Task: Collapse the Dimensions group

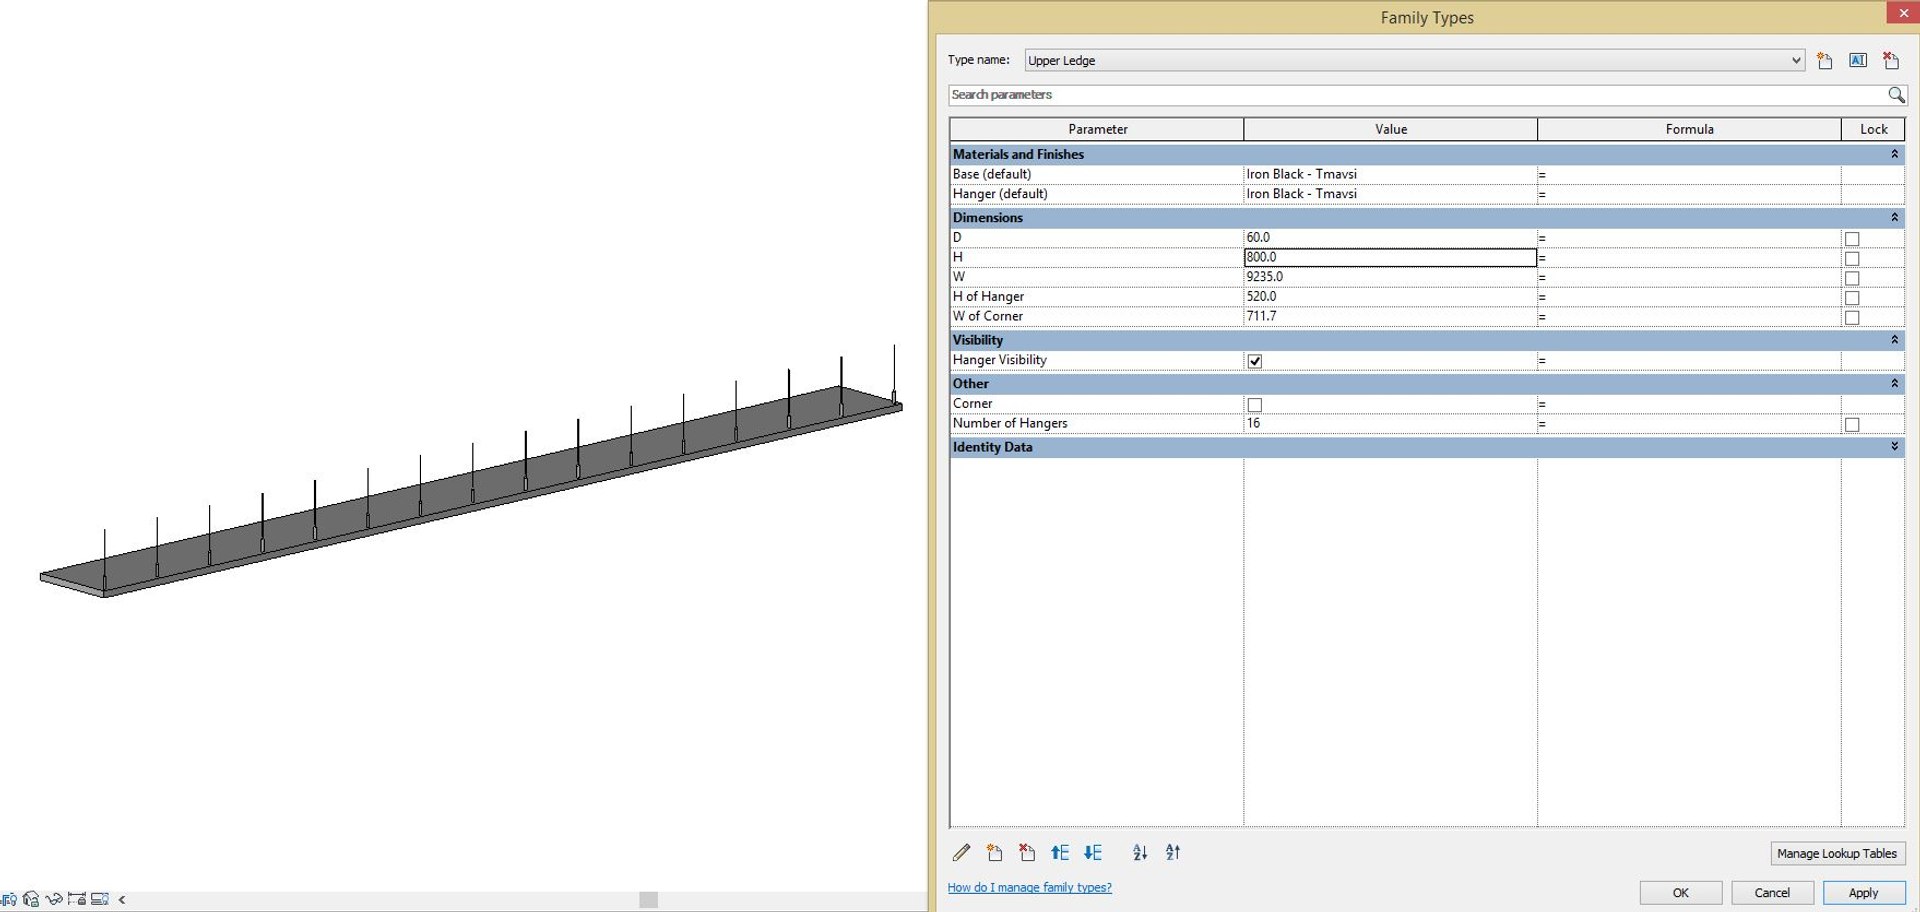Action: click(x=1894, y=217)
